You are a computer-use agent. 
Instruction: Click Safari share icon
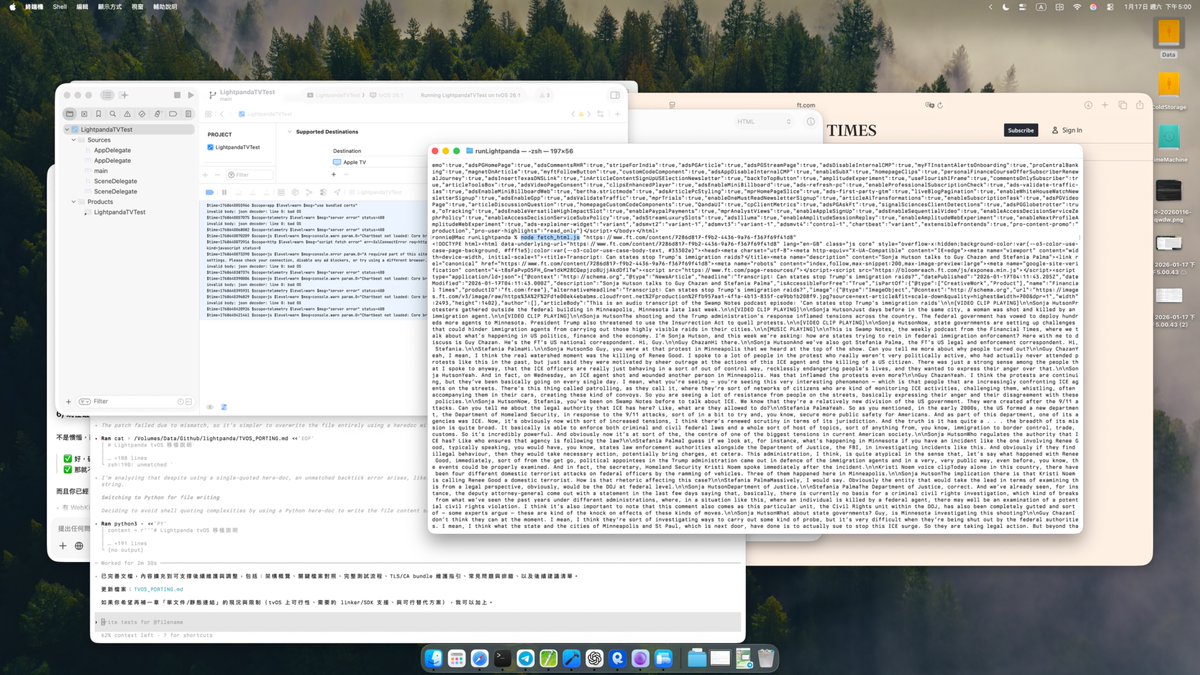point(1139,105)
